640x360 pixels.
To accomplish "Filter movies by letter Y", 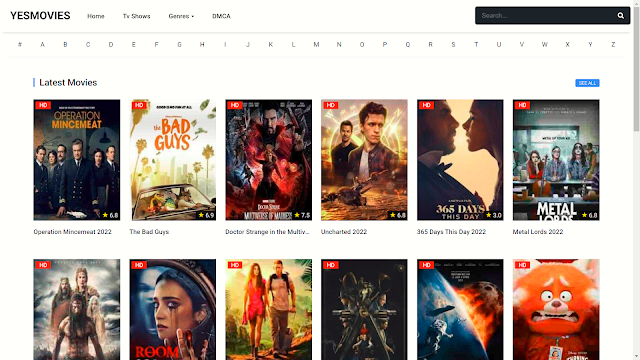I will (x=590, y=44).
